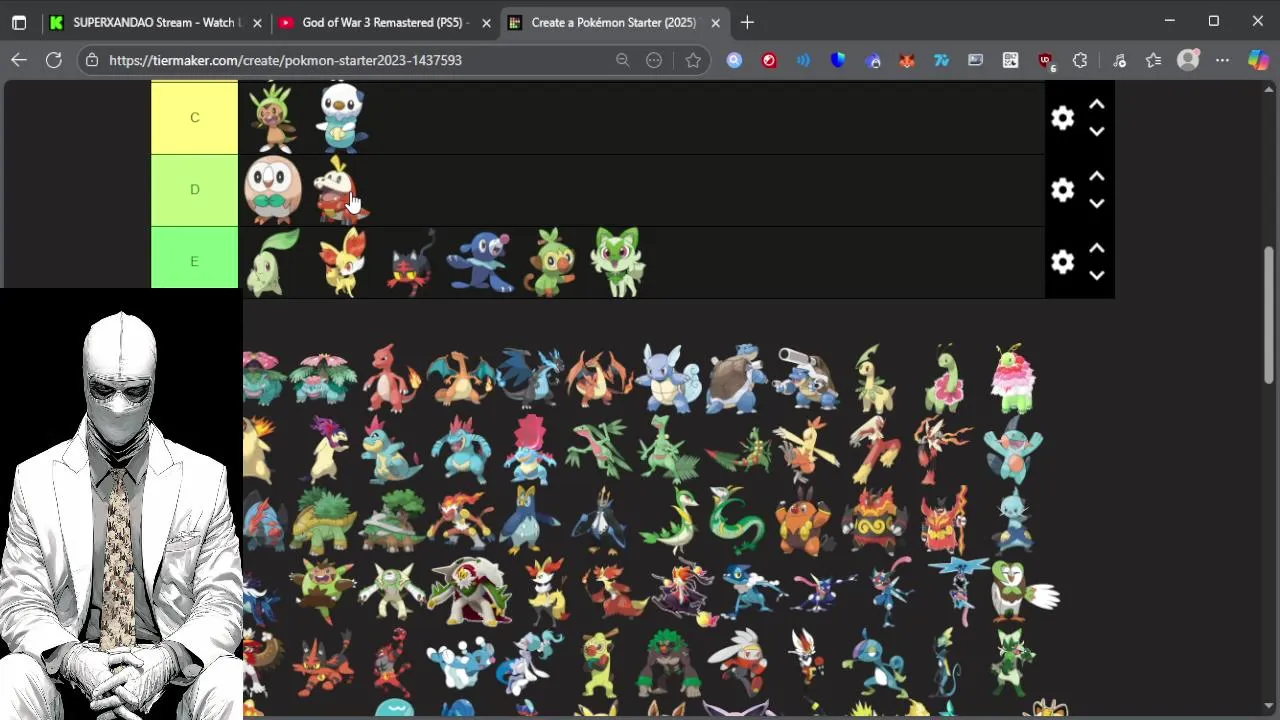The width and height of the screenshot is (1280, 720).
Task: Click the MetaMask fox extension icon
Action: pyautogui.click(x=906, y=60)
